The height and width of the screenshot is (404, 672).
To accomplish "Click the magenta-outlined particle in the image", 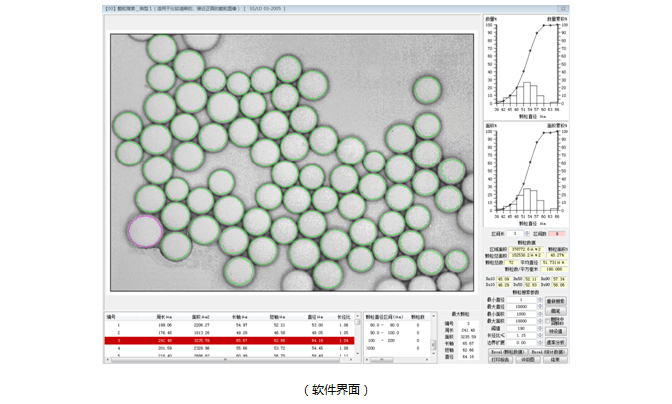I will [x=145, y=231].
